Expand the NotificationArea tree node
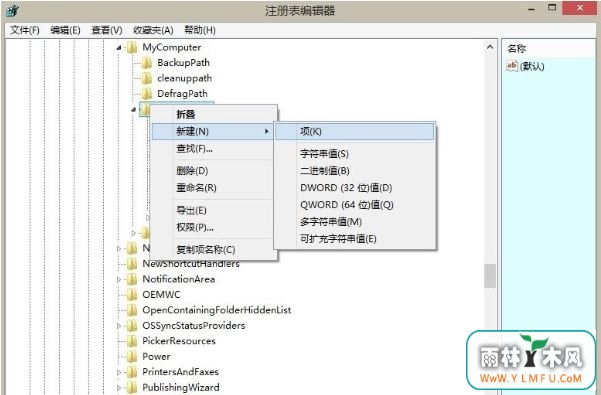601x395 pixels. [119, 280]
